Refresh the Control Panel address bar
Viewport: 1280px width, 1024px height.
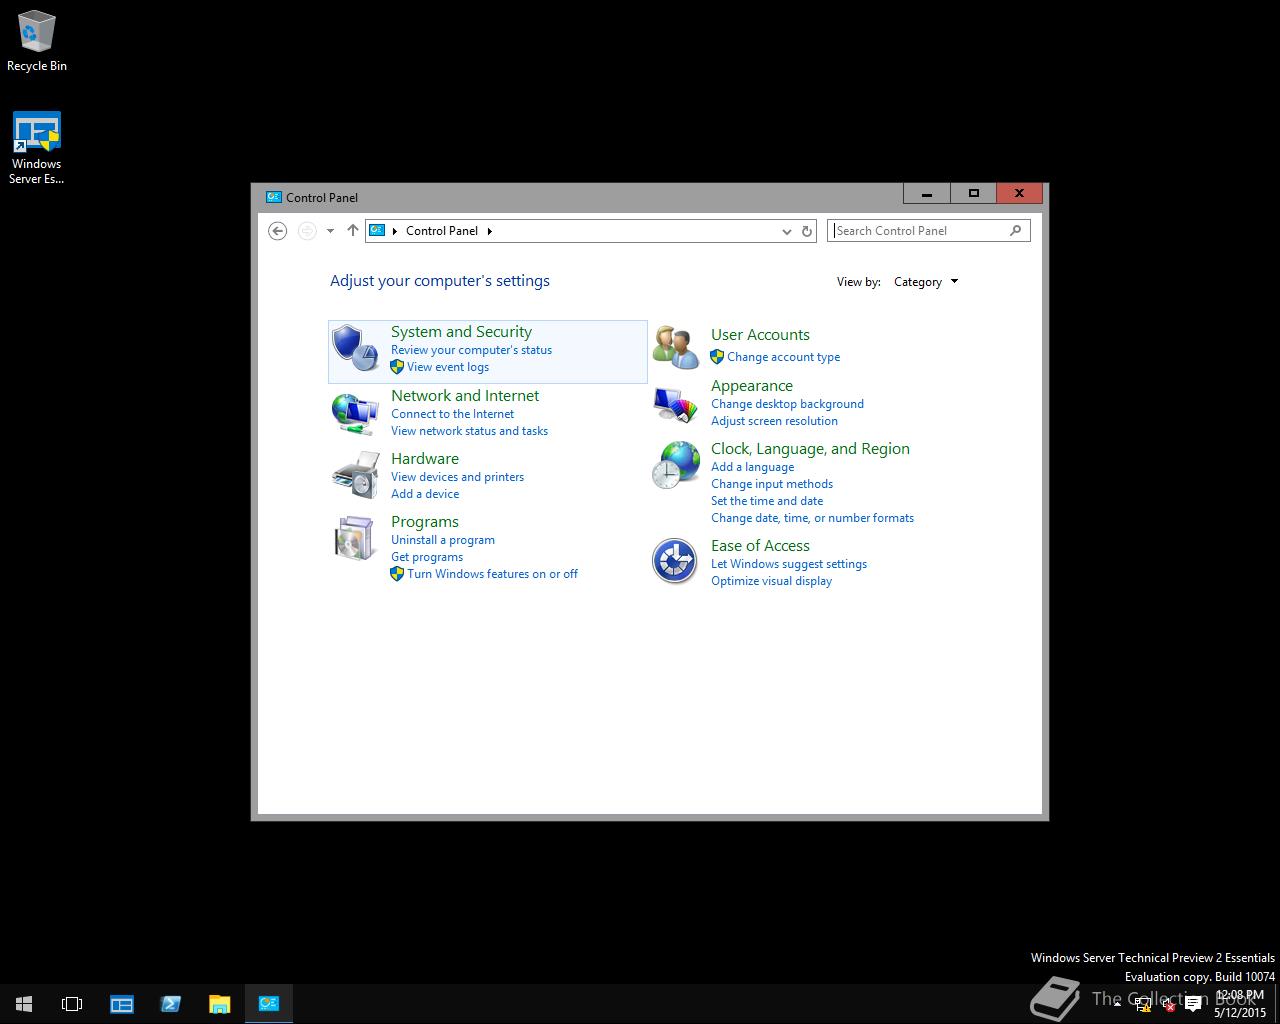807,231
